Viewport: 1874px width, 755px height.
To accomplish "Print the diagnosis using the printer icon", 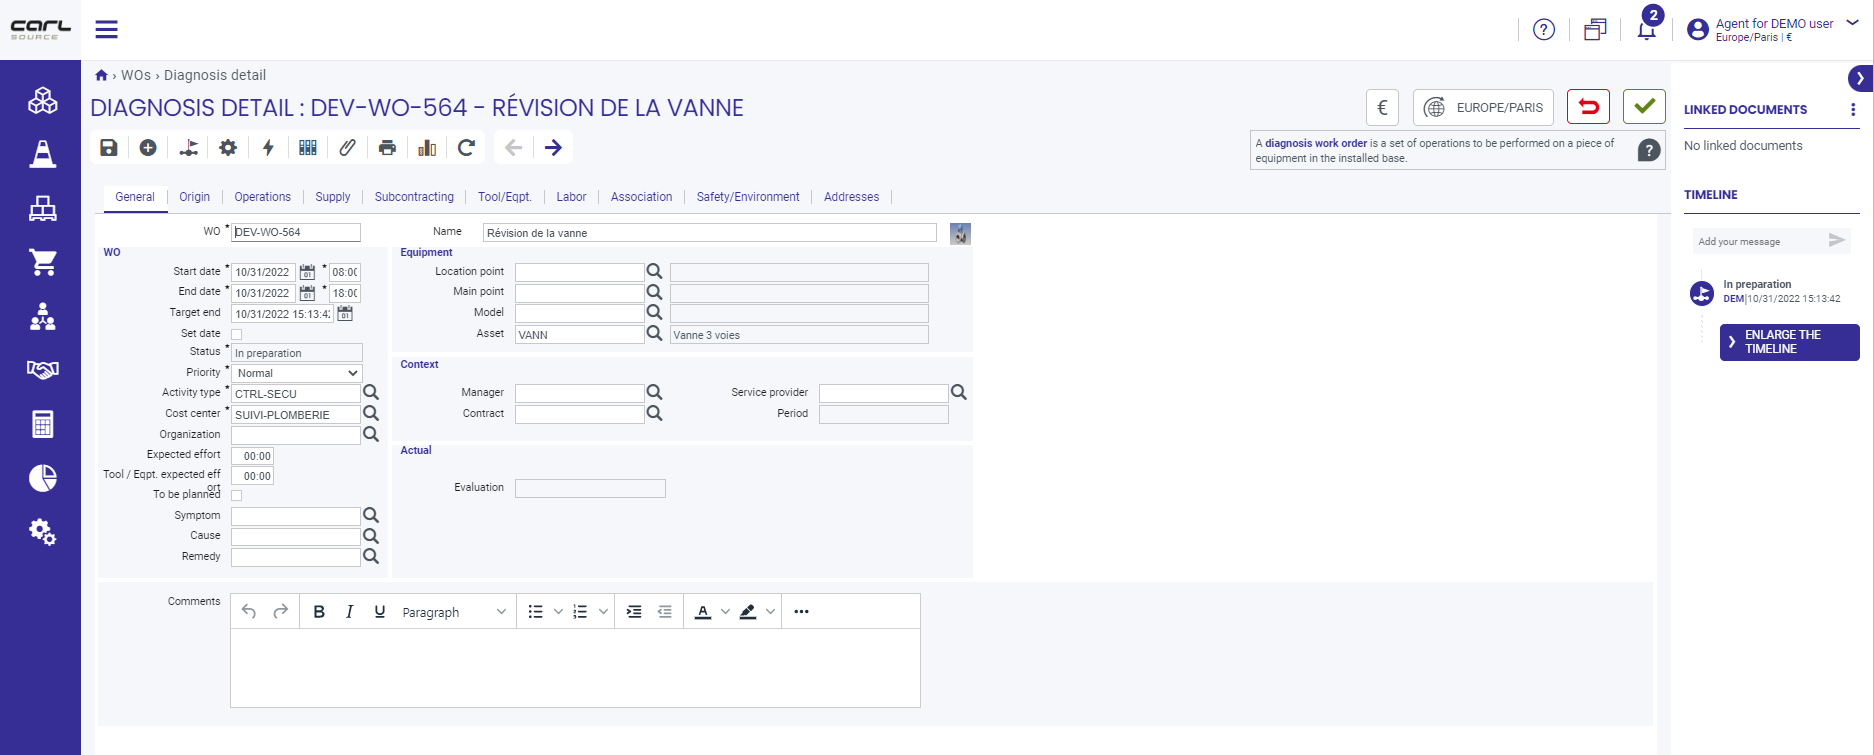I will [x=387, y=148].
